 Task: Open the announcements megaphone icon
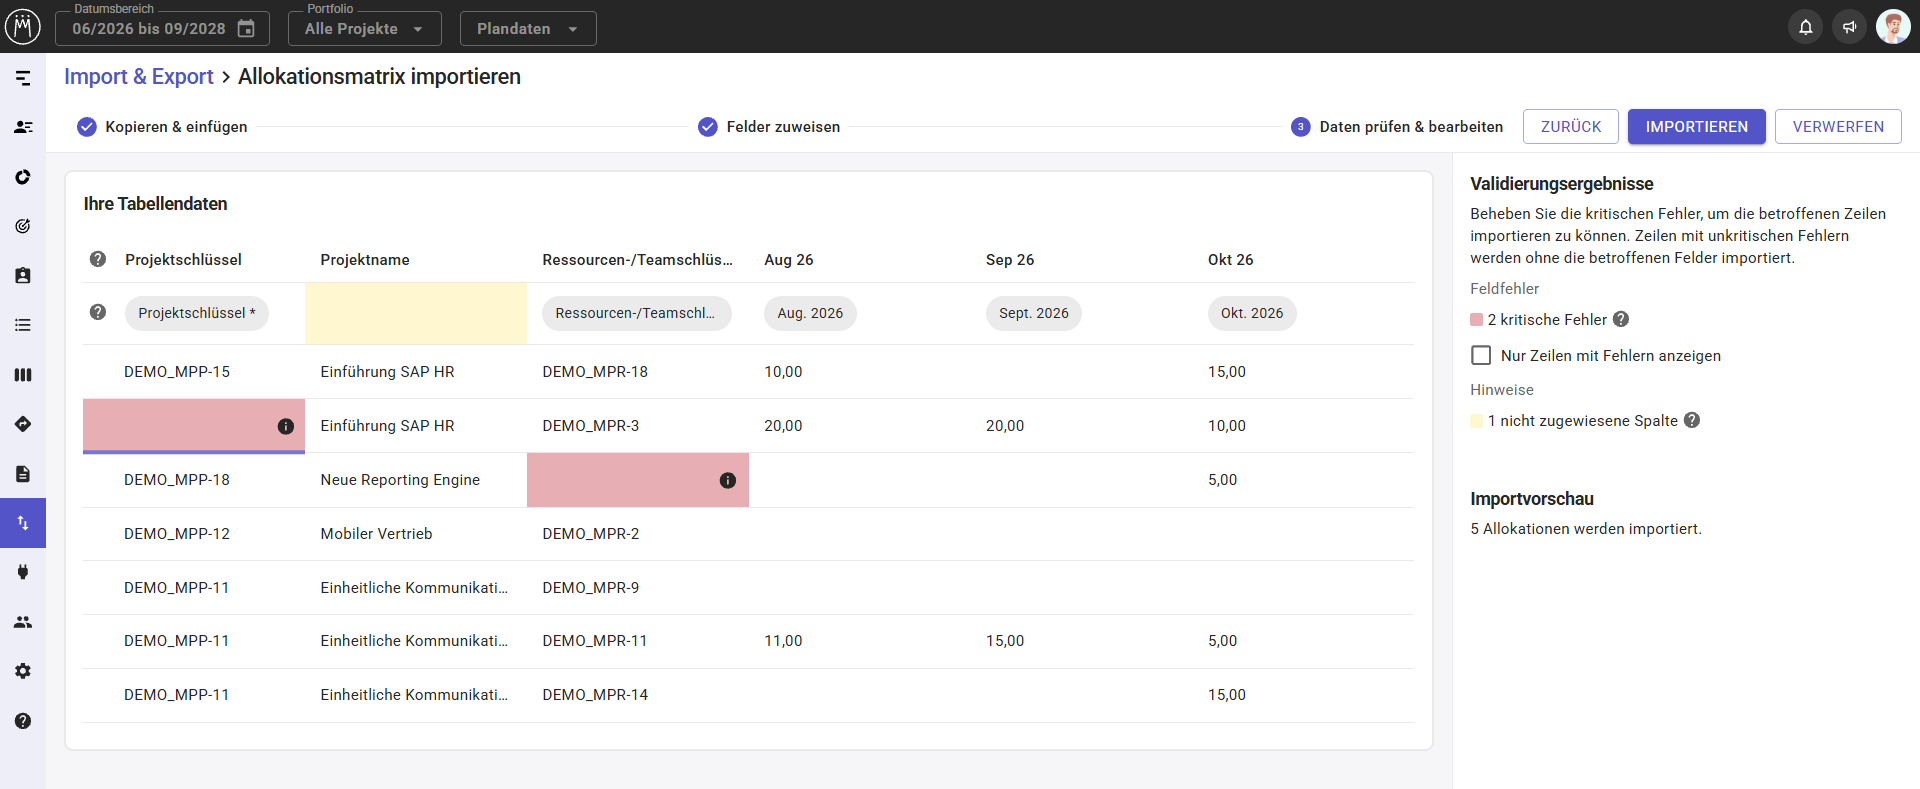1849,27
